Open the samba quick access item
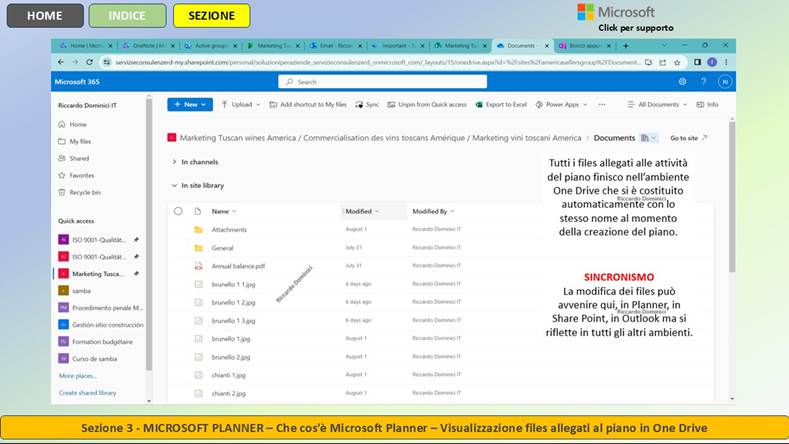 (x=75, y=291)
